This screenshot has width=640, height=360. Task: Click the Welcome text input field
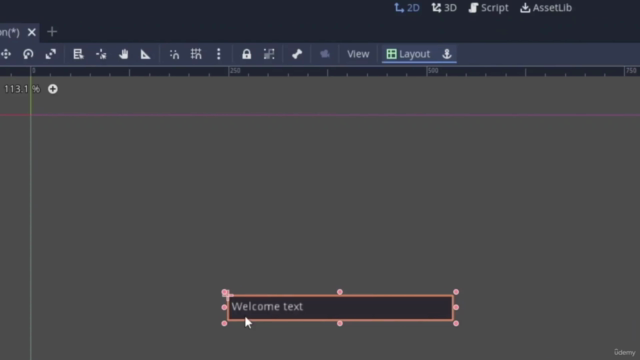click(340, 307)
